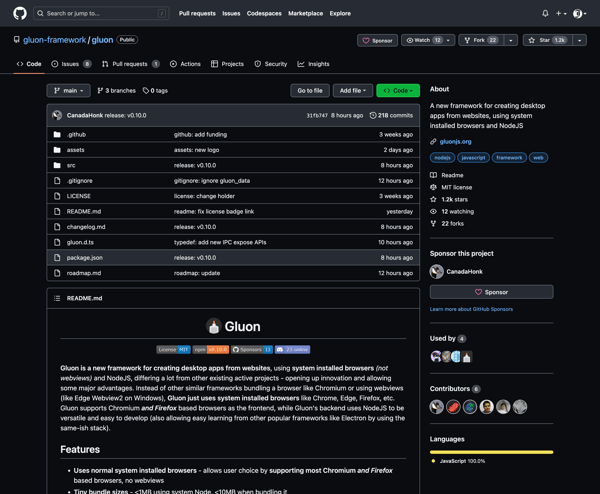Click the yellow JavaScript language bar

click(491, 452)
